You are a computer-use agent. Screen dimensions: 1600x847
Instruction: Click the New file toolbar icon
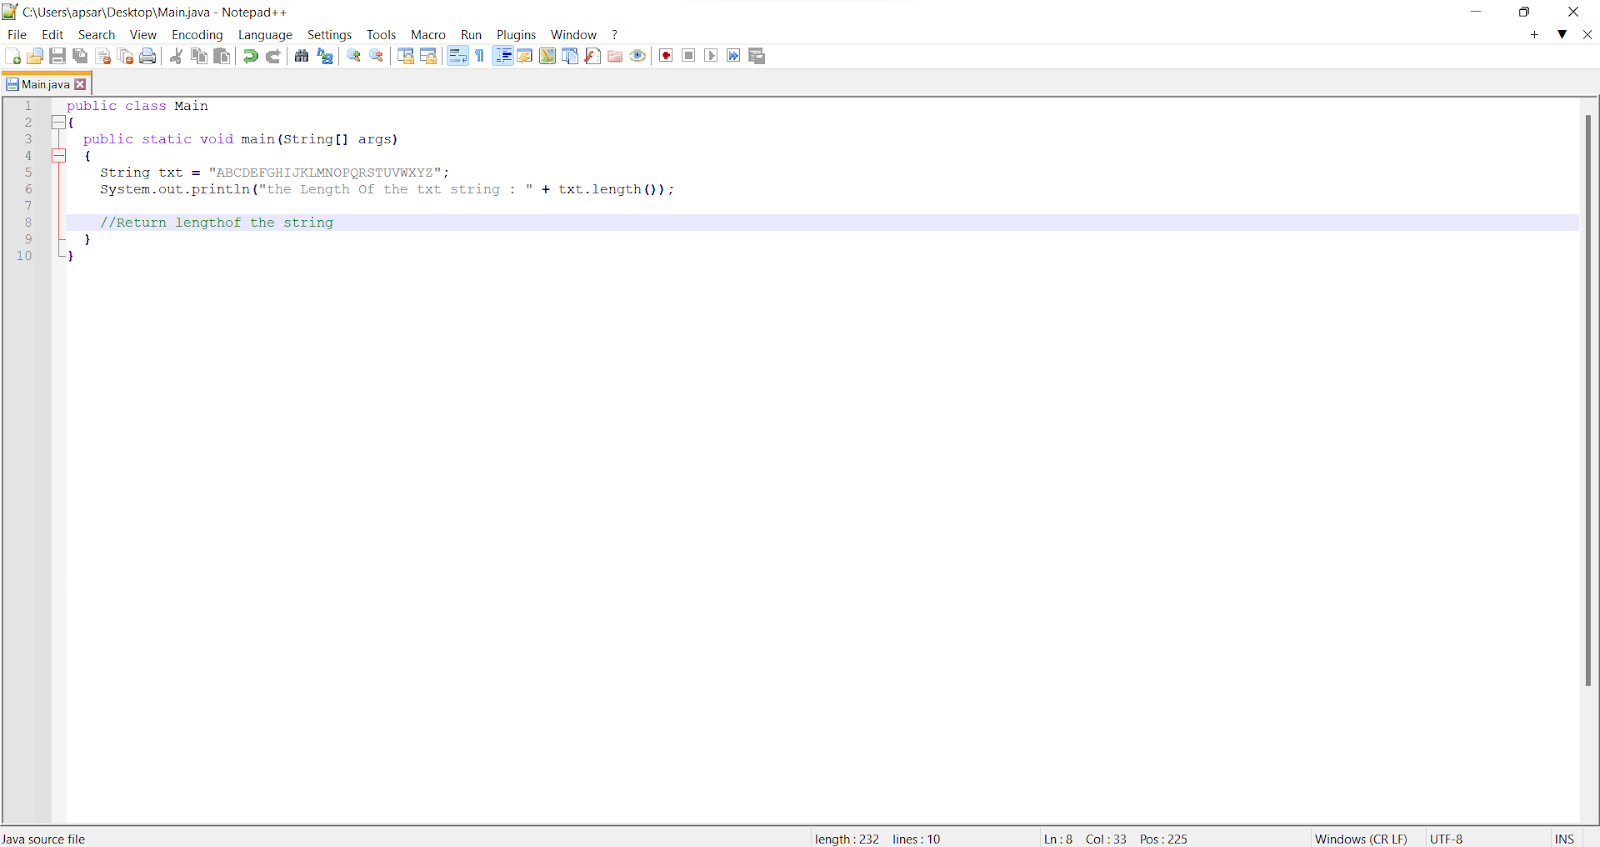13,56
